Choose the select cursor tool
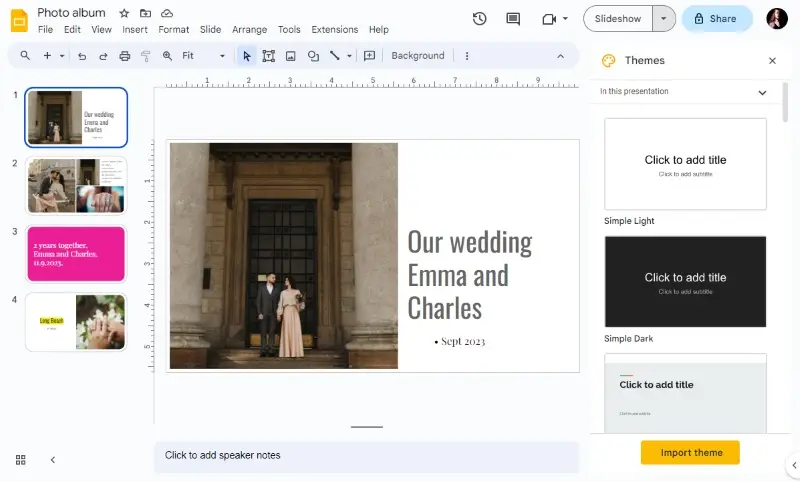Viewport: 800px width, 482px height. pyautogui.click(x=247, y=56)
